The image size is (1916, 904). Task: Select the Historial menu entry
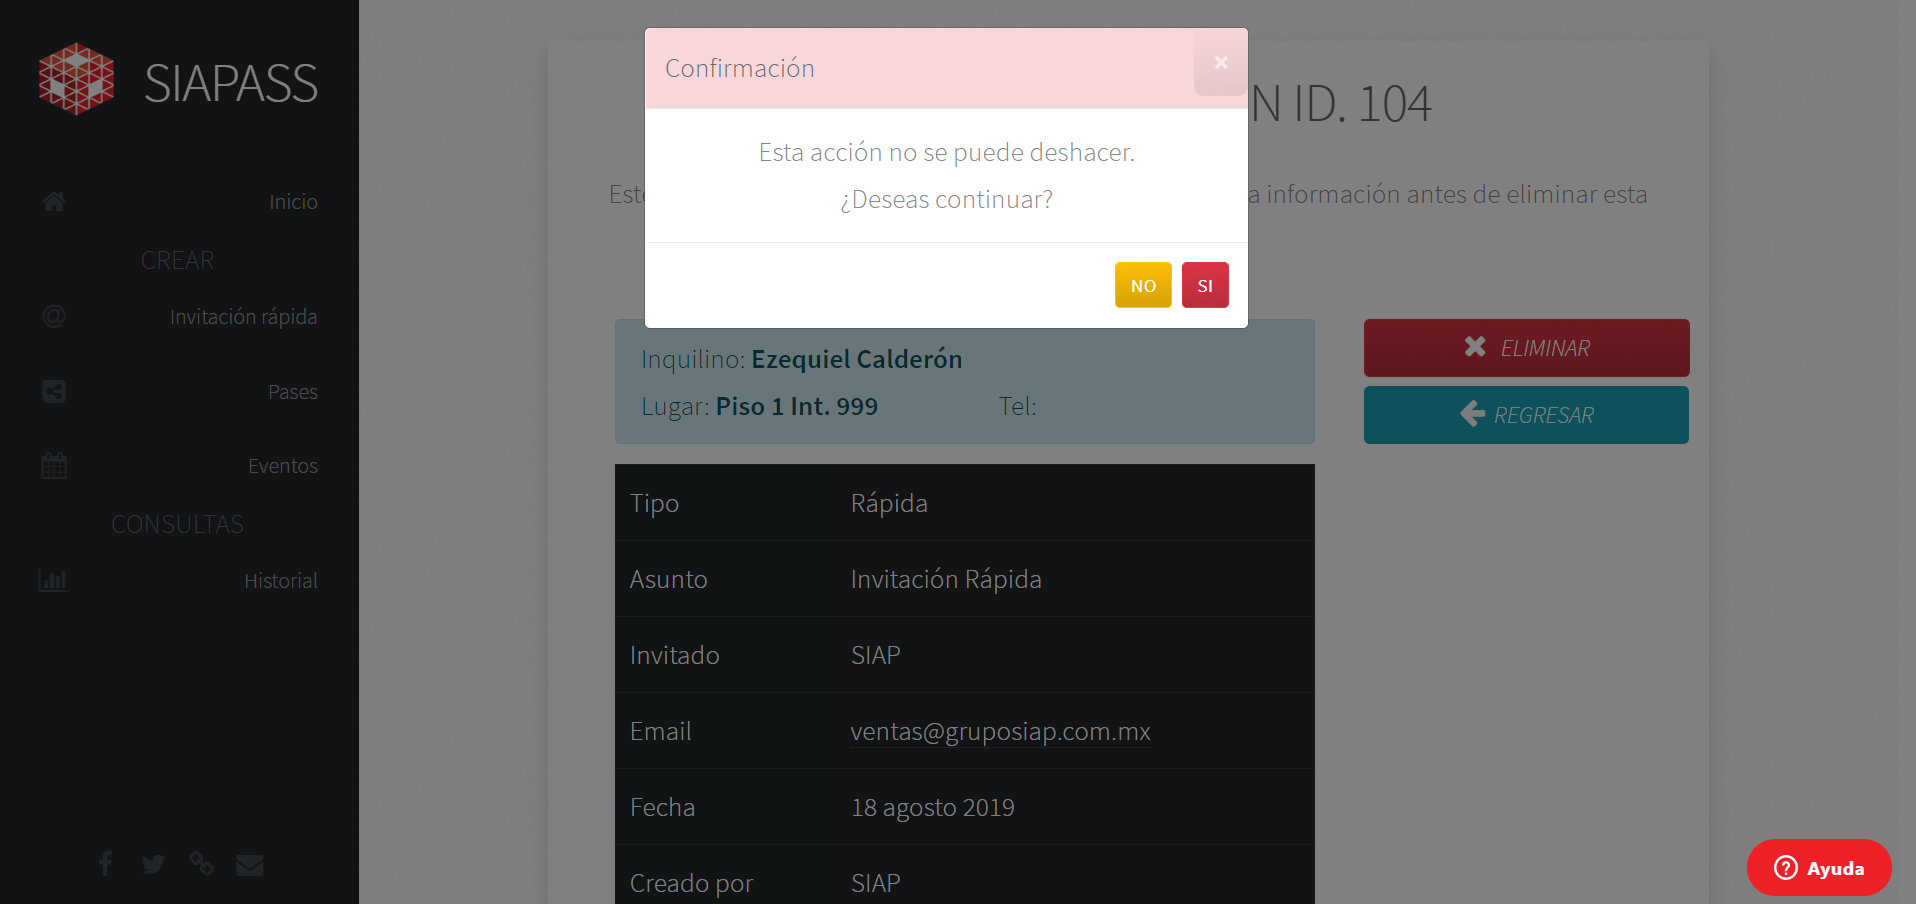pos(281,580)
